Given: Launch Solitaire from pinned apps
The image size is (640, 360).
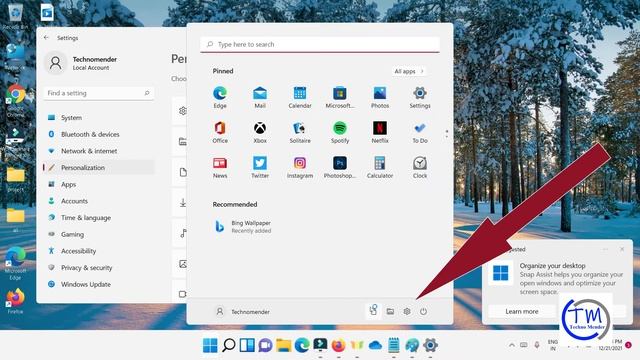Looking at the screenshot, I should click(300, 133).
